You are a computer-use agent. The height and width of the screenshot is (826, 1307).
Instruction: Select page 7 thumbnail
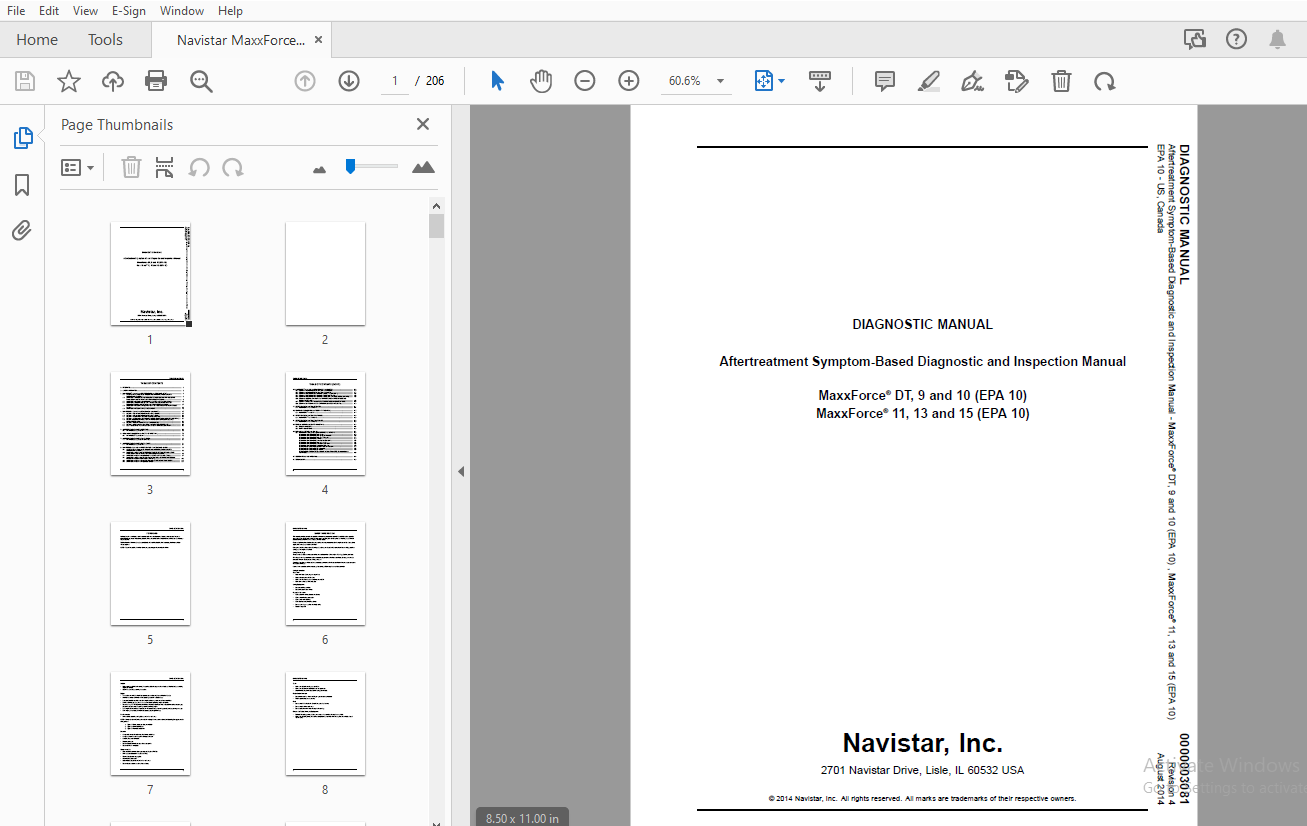(x=150, y=724)
